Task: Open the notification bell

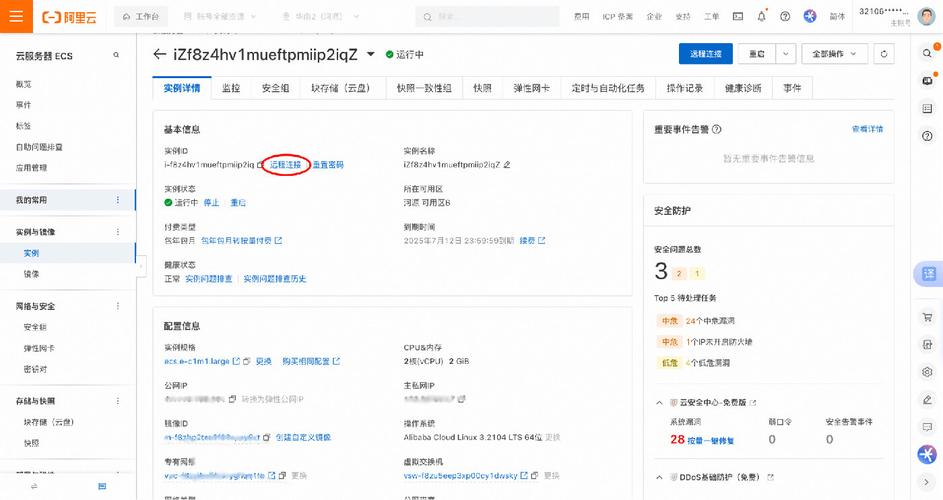Action: pyautogui.click(x=761, y=17)
